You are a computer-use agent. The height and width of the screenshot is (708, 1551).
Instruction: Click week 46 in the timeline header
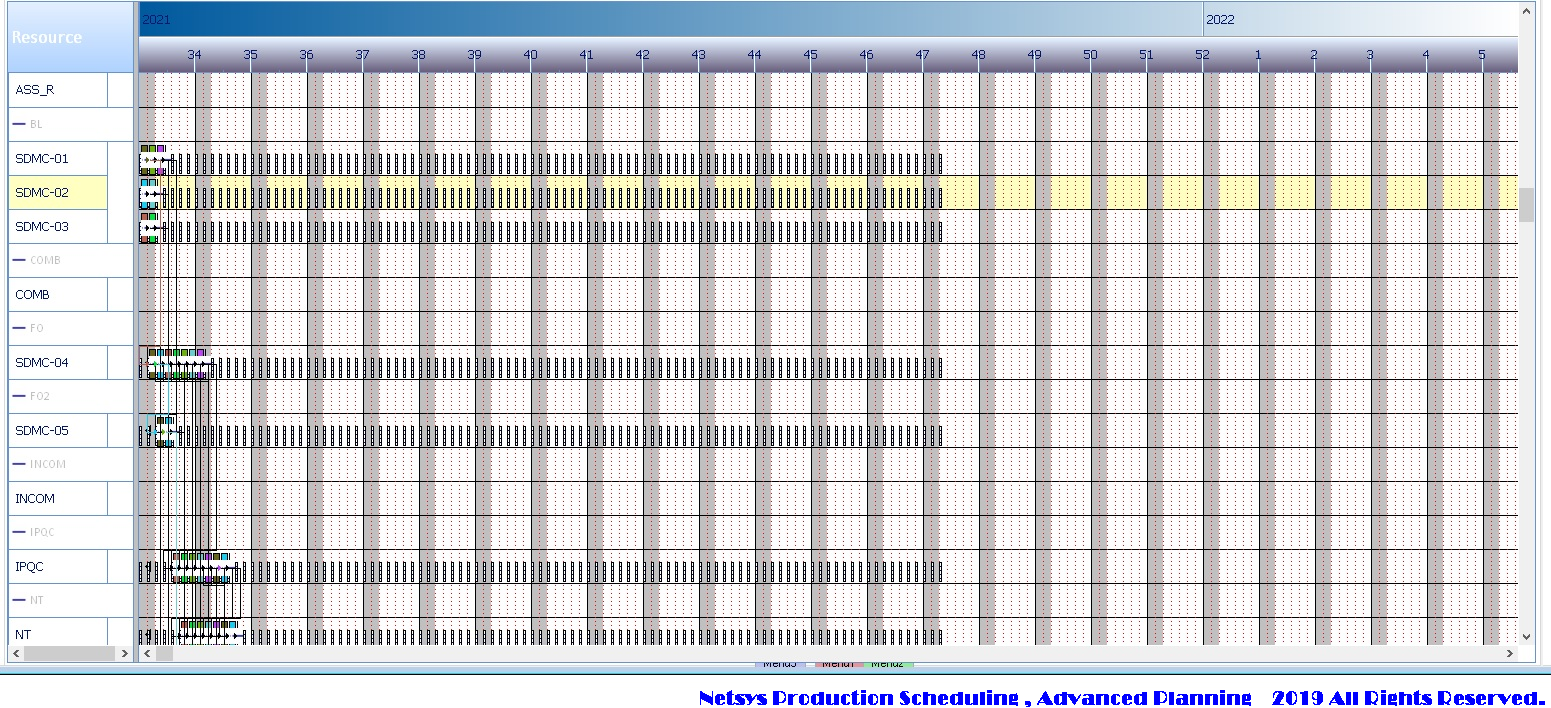pyautogui.click(x=866, y=55)
